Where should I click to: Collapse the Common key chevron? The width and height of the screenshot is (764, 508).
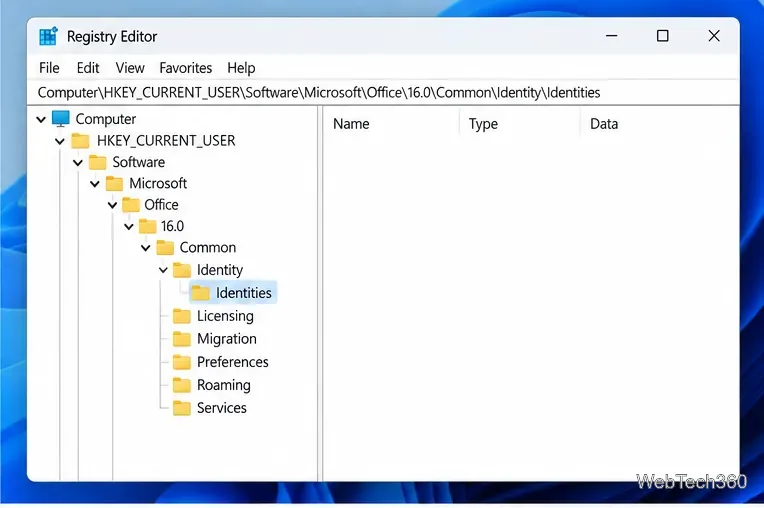(x=146, y=248)
